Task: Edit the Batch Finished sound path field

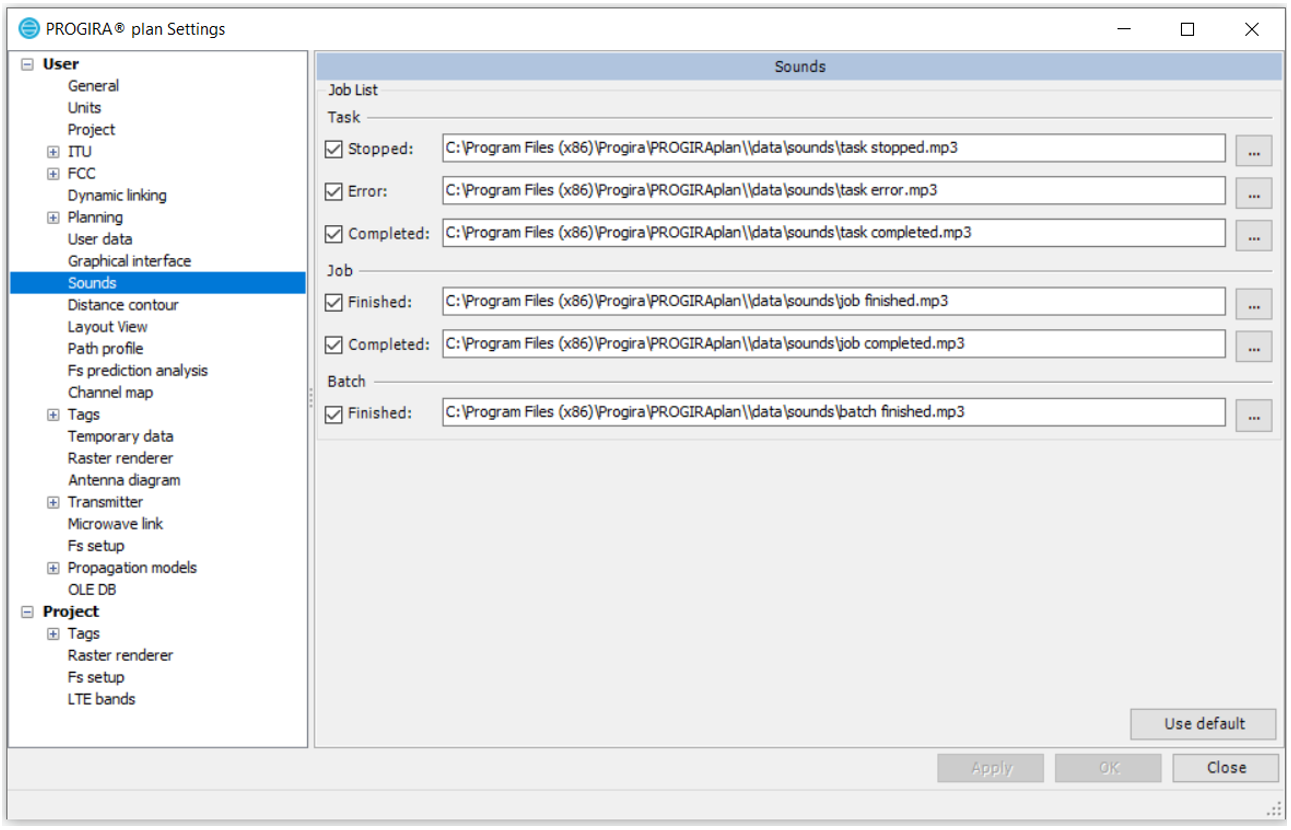Action: (x=834, y=413)
